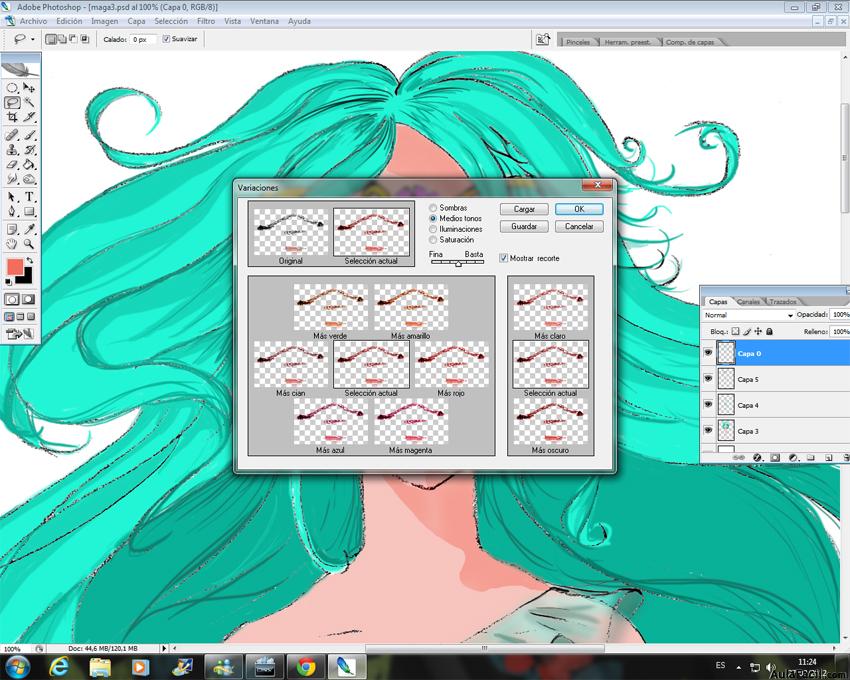Switch to the Canales tab

pos(749,301)
